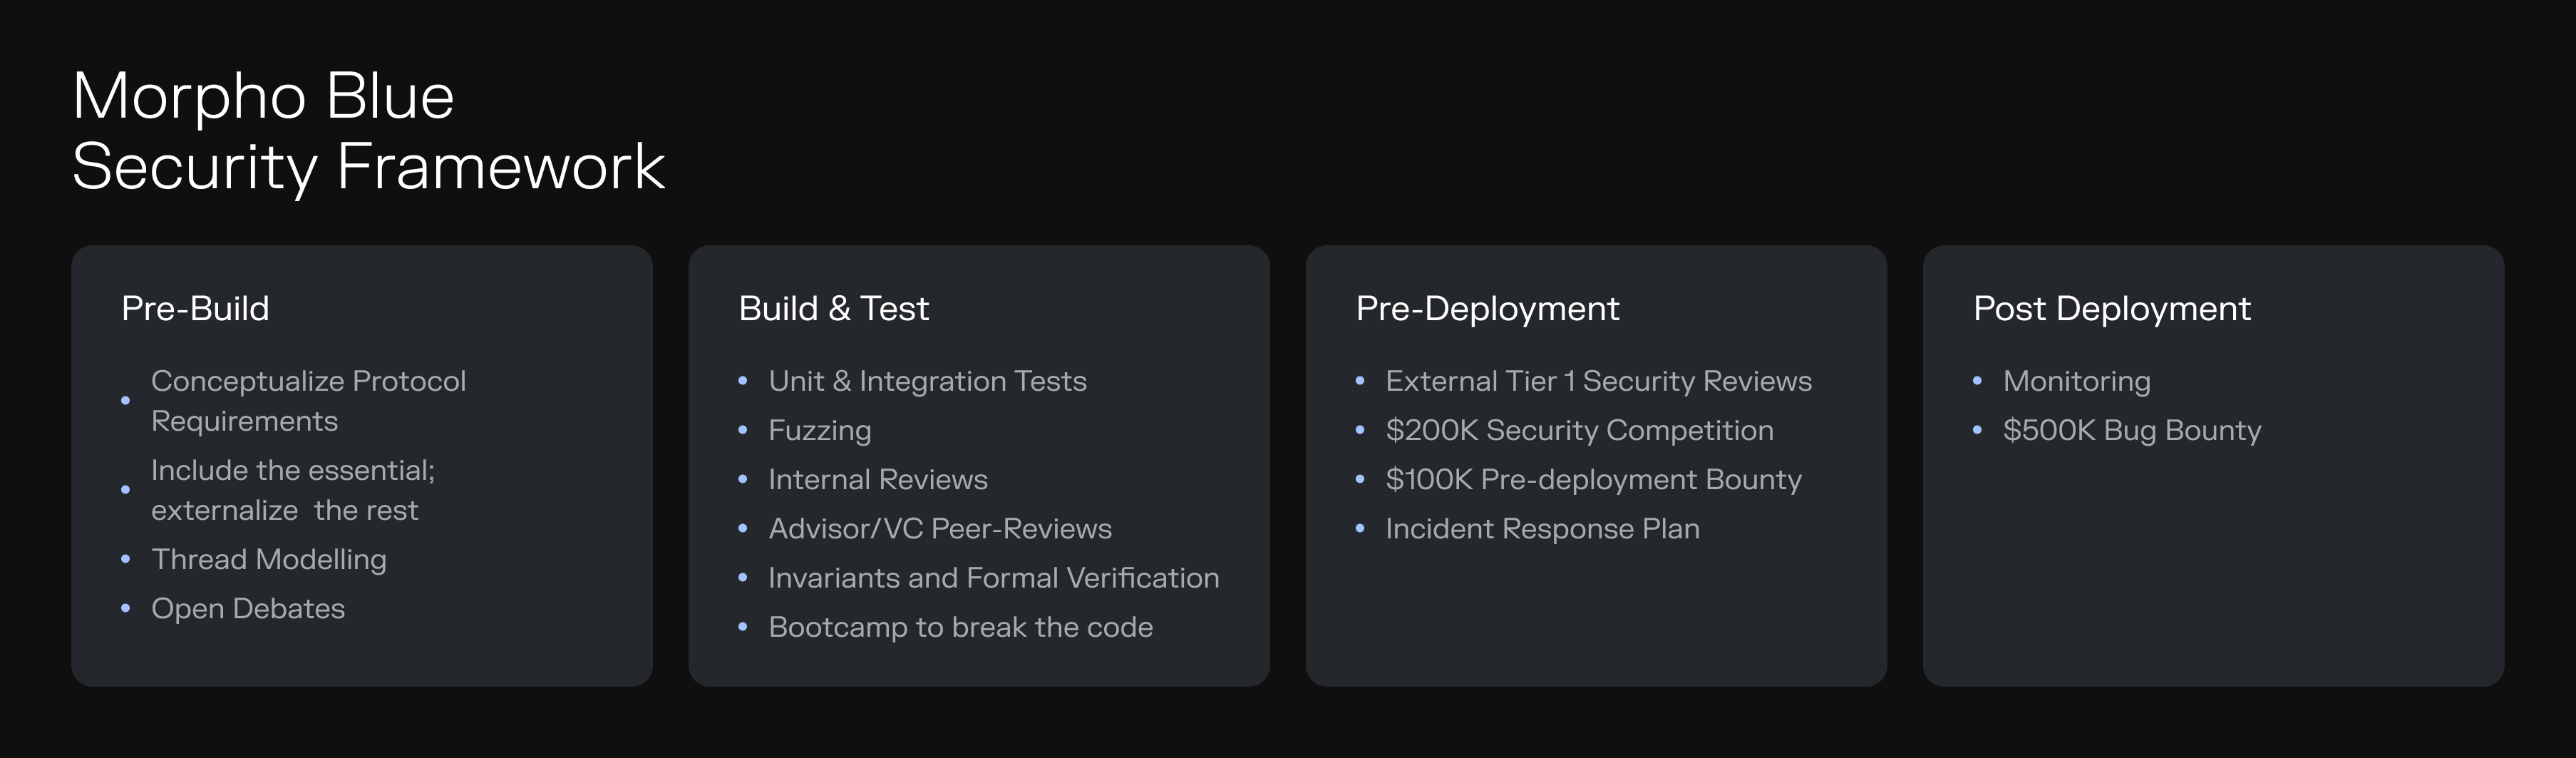This screenshot has width=2576, height=758.
Task: Click Conceptualize Protocol Requirements item
Action: click(308, 400)
